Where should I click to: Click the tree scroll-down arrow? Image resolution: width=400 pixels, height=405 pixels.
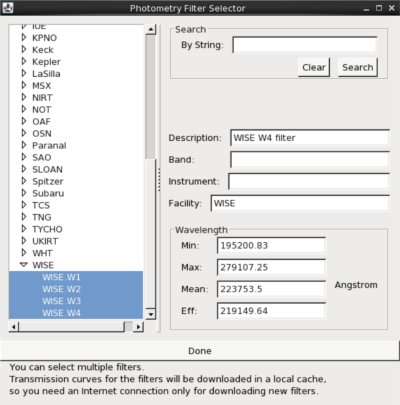coord(151,314)
